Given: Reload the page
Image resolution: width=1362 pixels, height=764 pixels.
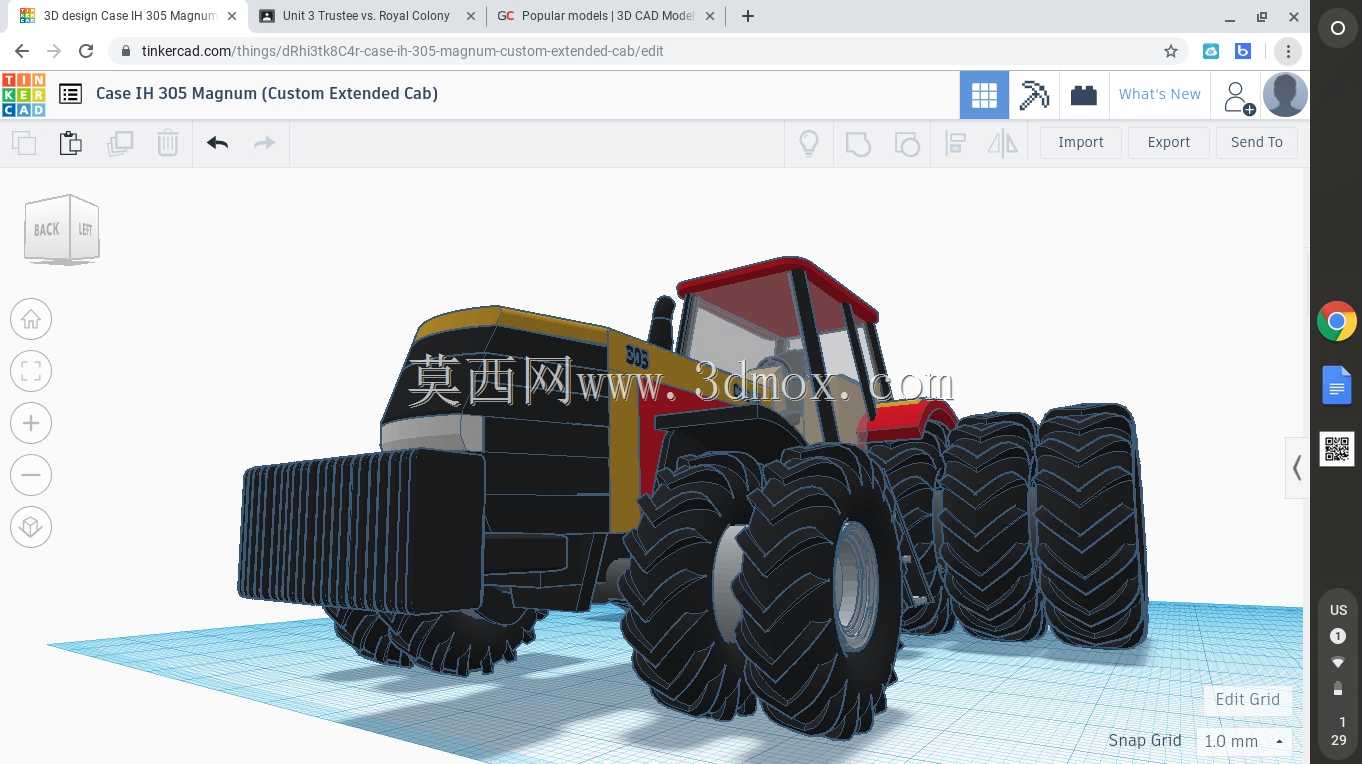Looking at the screenshot, I should coord(86,51).
